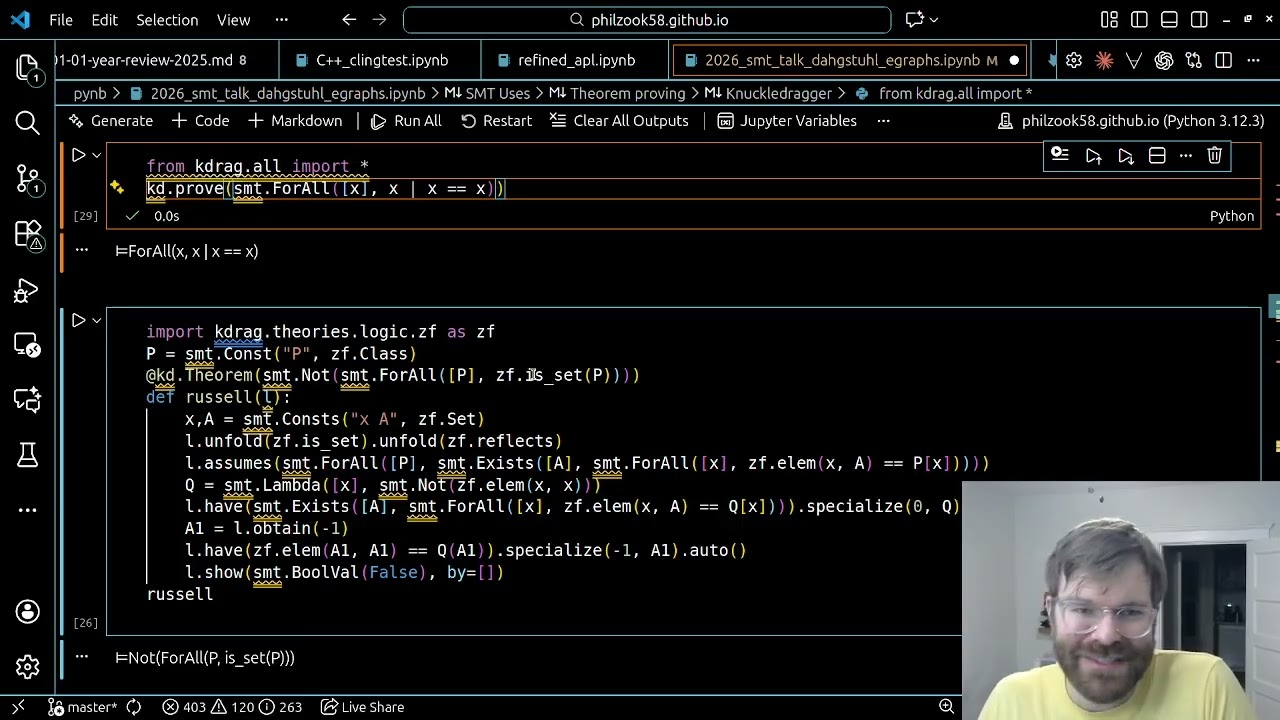This screenshot has width=1280, height=720.
Task: Execute above cells in cell toolbar
Action: pyautogui.click(x=1094, y=155)
